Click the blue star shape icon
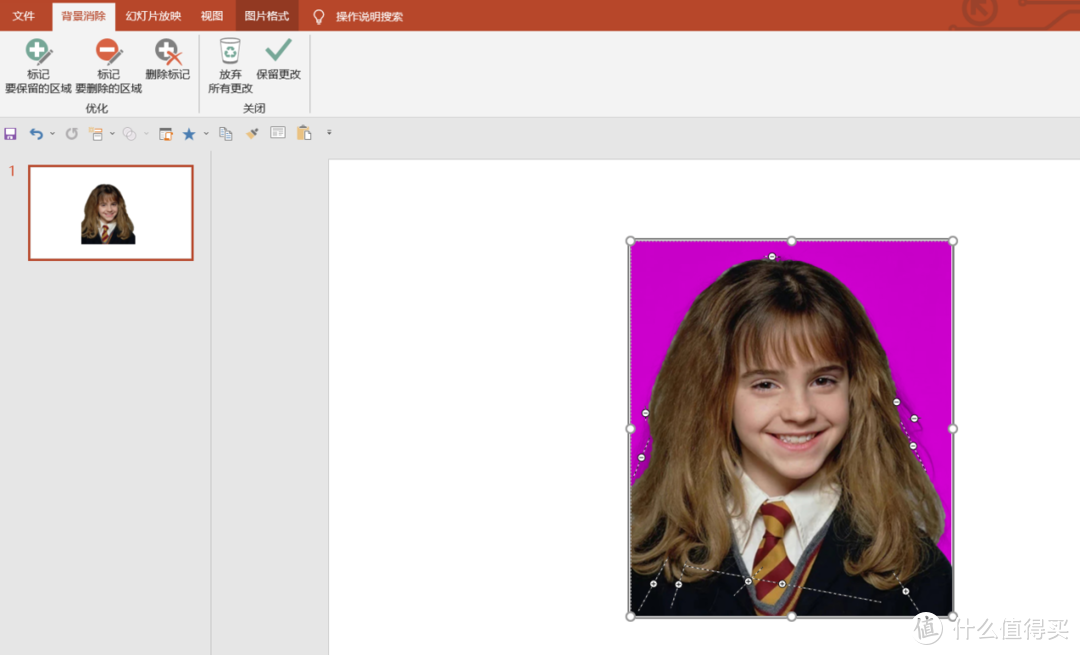The height and width of the screenshot is (655, 1080). pyautogui.click(x=189, y=134)
